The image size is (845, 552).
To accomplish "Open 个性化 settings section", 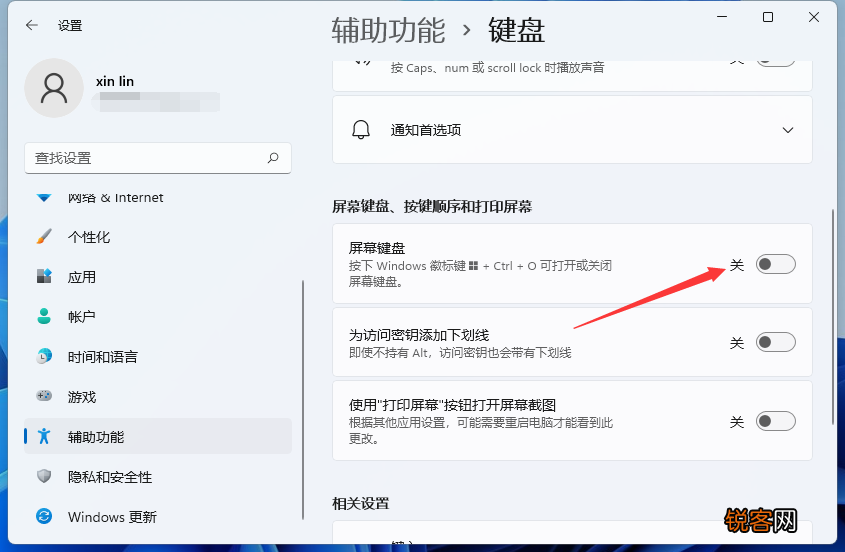I will tap(158, 237).
